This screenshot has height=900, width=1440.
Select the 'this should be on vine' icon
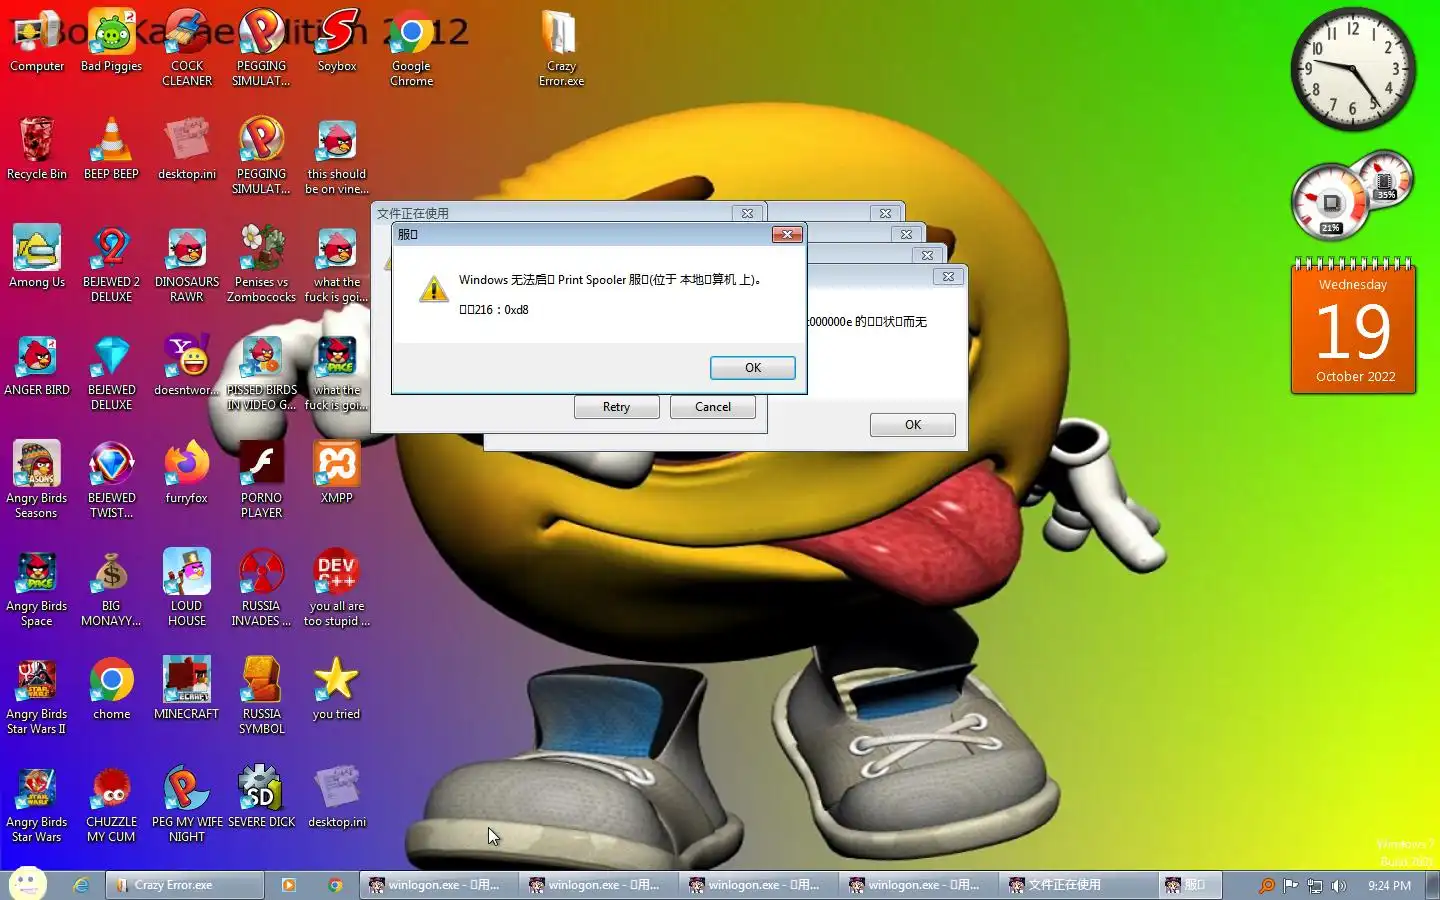click(x=337, y=157)
